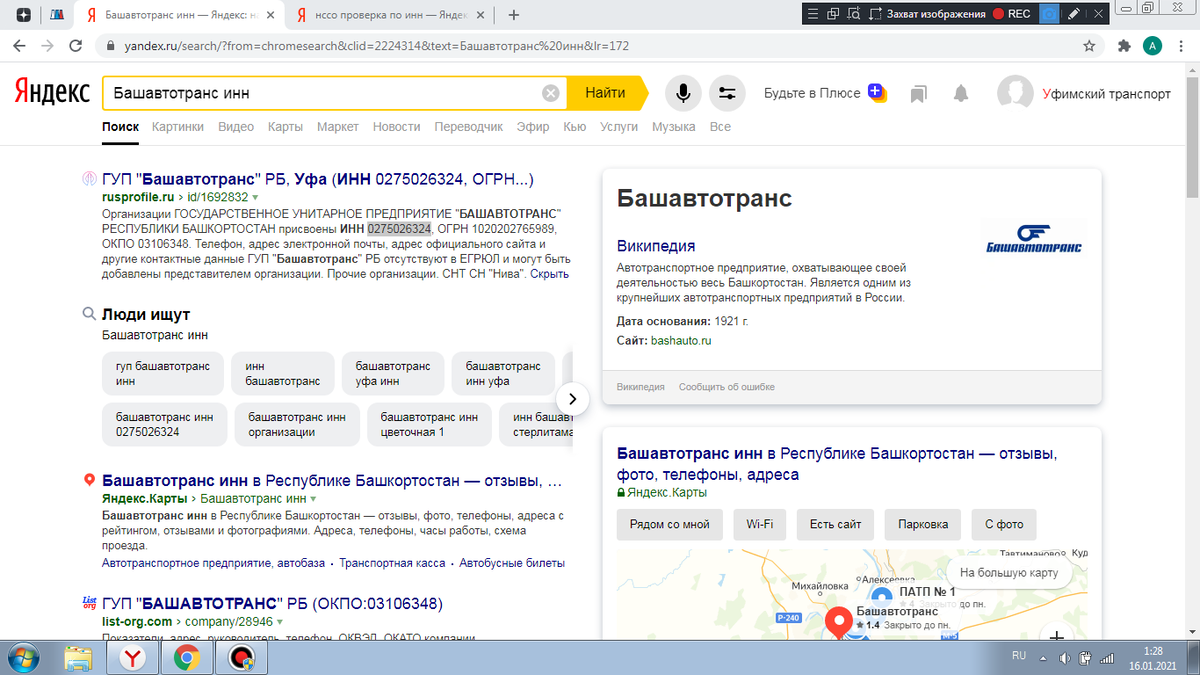The height and width of the screenshot is (675, 1200).
Task: Enable the Wi-Fi map filter
Action: (760, 524)
